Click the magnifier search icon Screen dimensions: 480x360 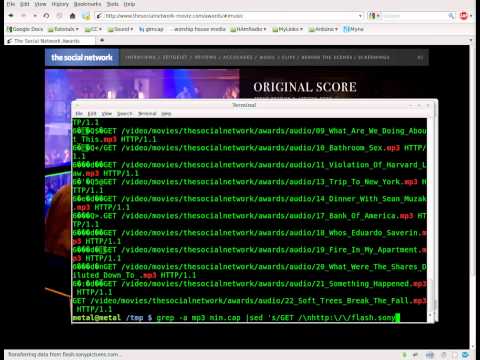(451, 16)
